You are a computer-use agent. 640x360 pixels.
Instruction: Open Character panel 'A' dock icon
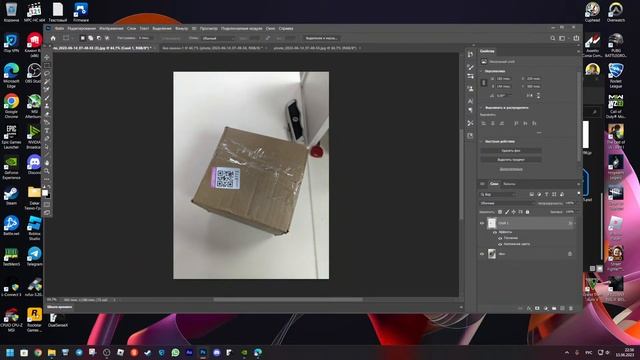tap(470, 101)
